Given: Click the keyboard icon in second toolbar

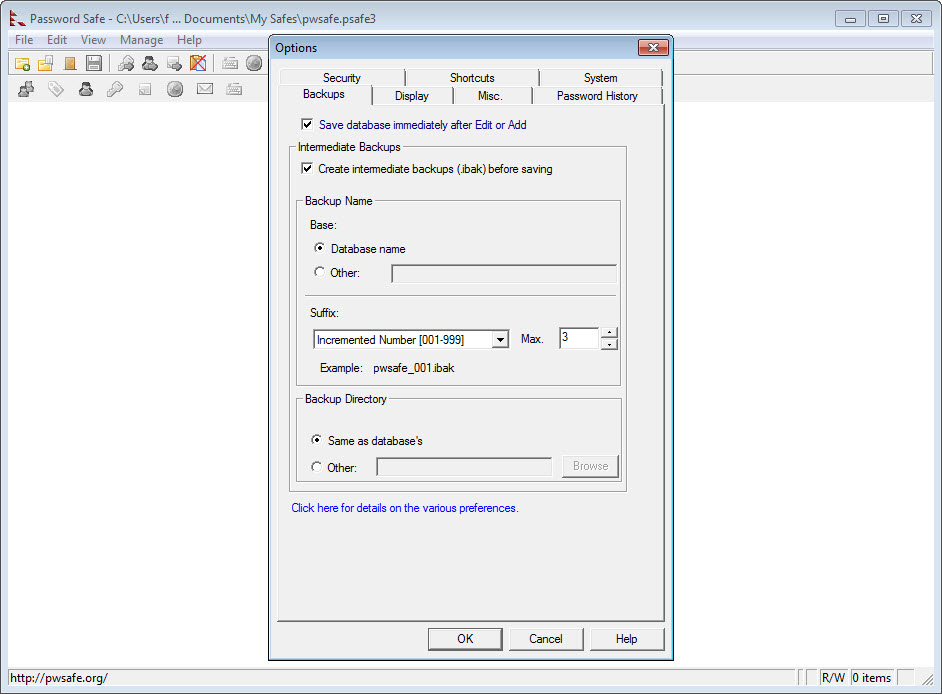Looking at the screenshot, I should pyautogui.click(x=234, y=90).
